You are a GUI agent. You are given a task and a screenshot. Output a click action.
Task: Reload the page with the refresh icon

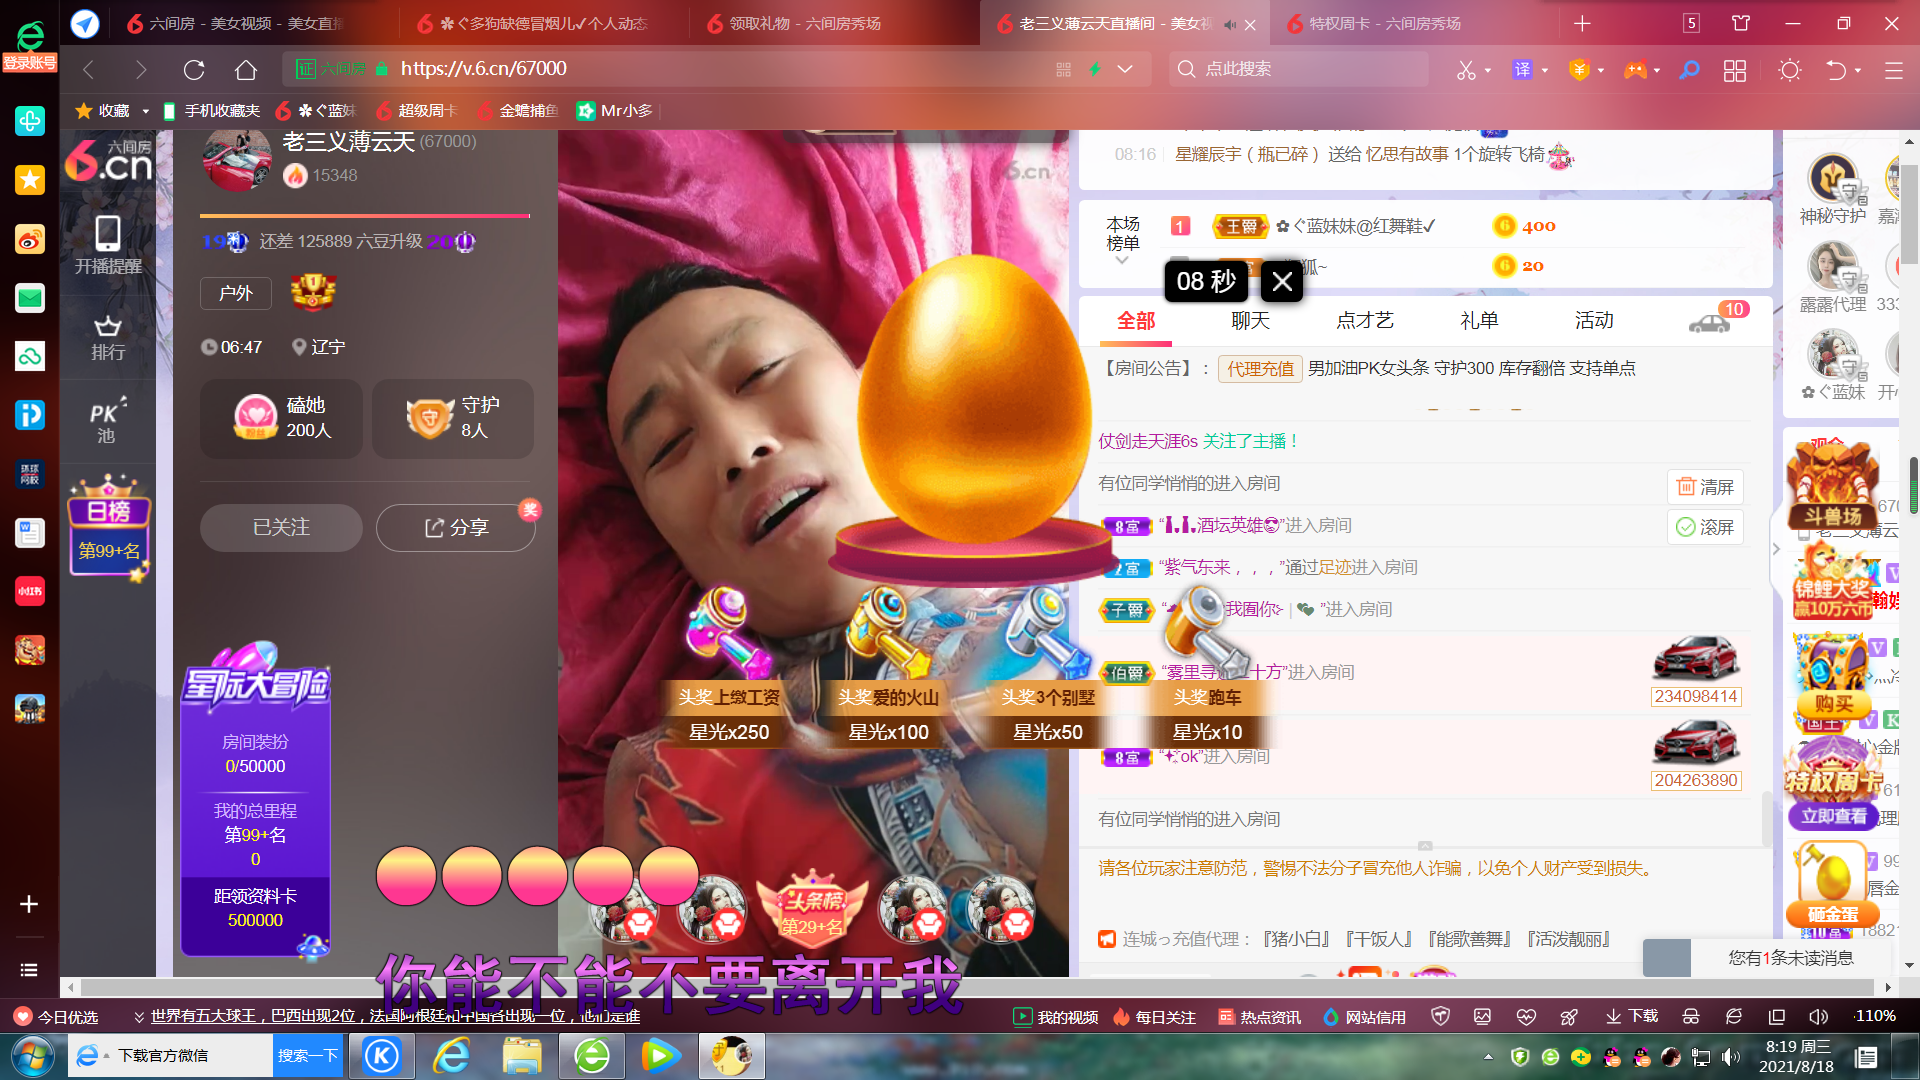[x=194, y=69]
